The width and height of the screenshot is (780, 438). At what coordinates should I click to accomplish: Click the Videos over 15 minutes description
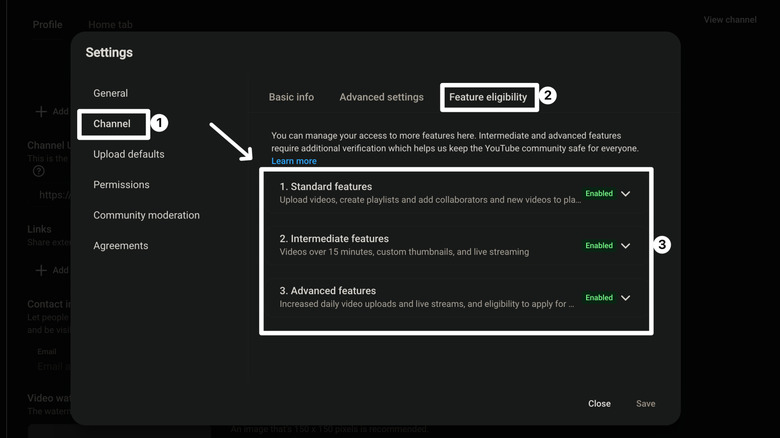(x=404, y=252)
